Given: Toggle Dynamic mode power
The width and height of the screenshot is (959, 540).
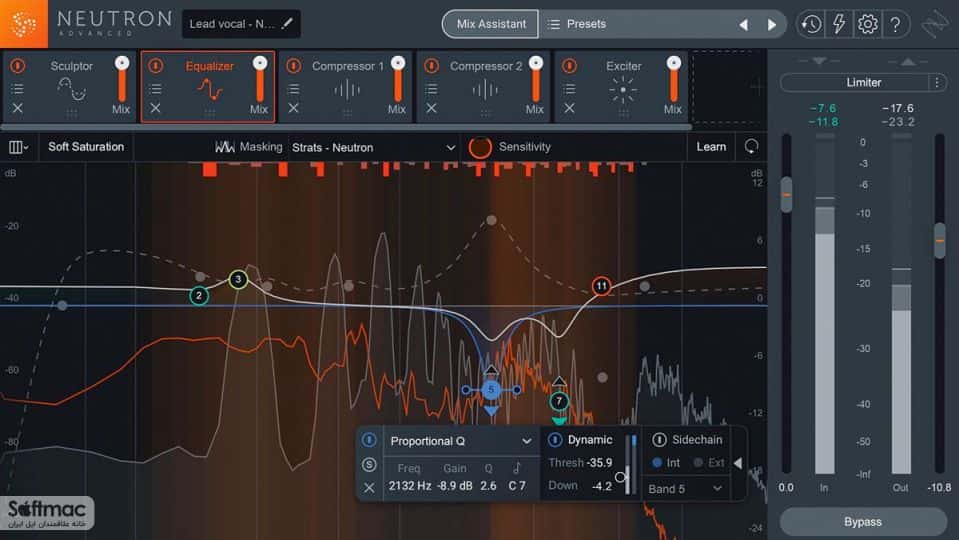Looking at the screenshot, I should [555, 440].
